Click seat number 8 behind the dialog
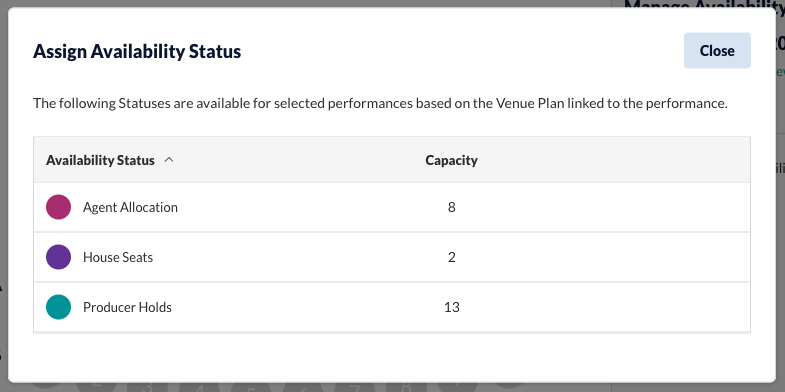Image resolution: width=785 pixels, height=392 pixels. [x=406, y=387]
